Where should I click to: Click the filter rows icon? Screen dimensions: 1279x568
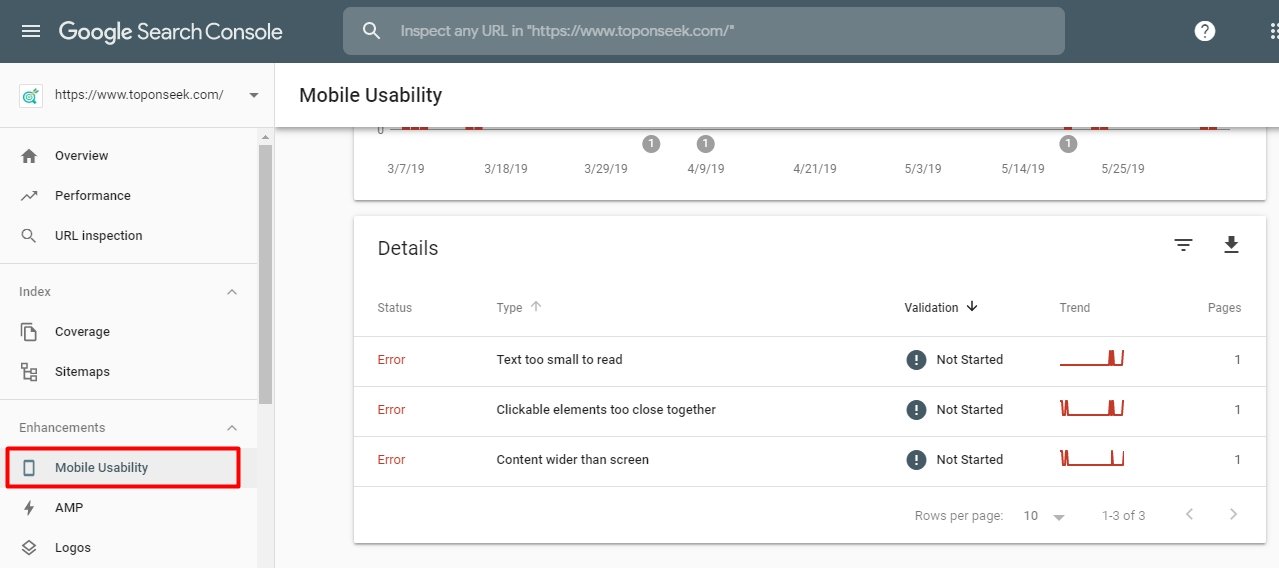tap(1184, 245)
